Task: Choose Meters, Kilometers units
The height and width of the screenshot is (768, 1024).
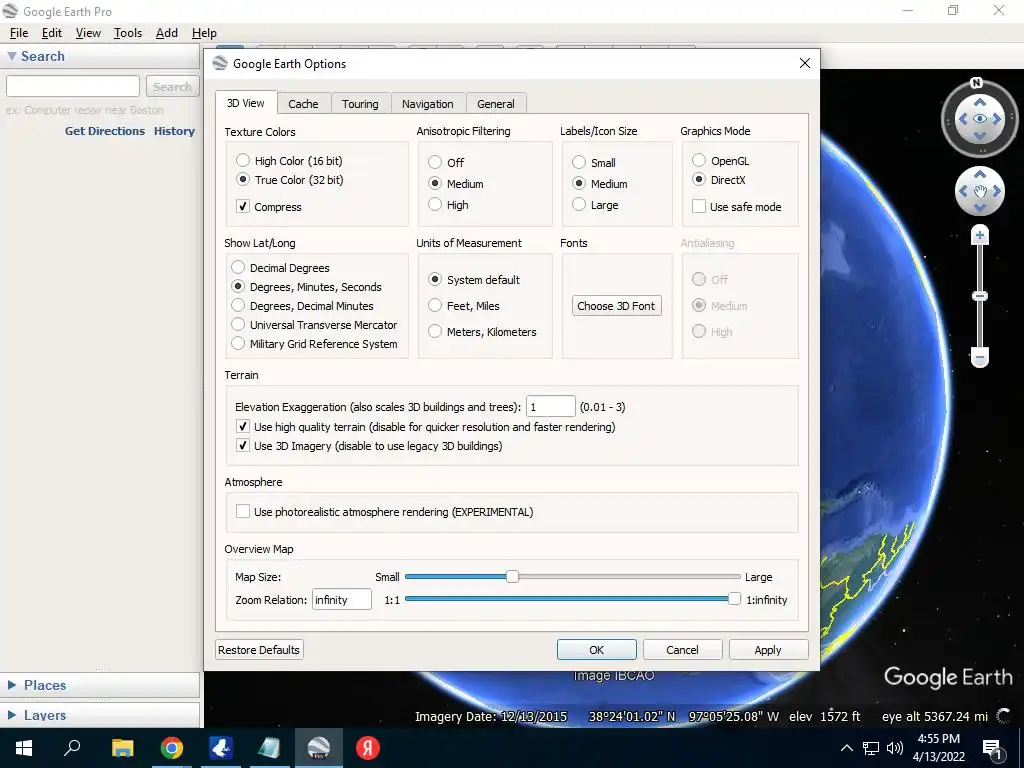Action: coord(435,331)
